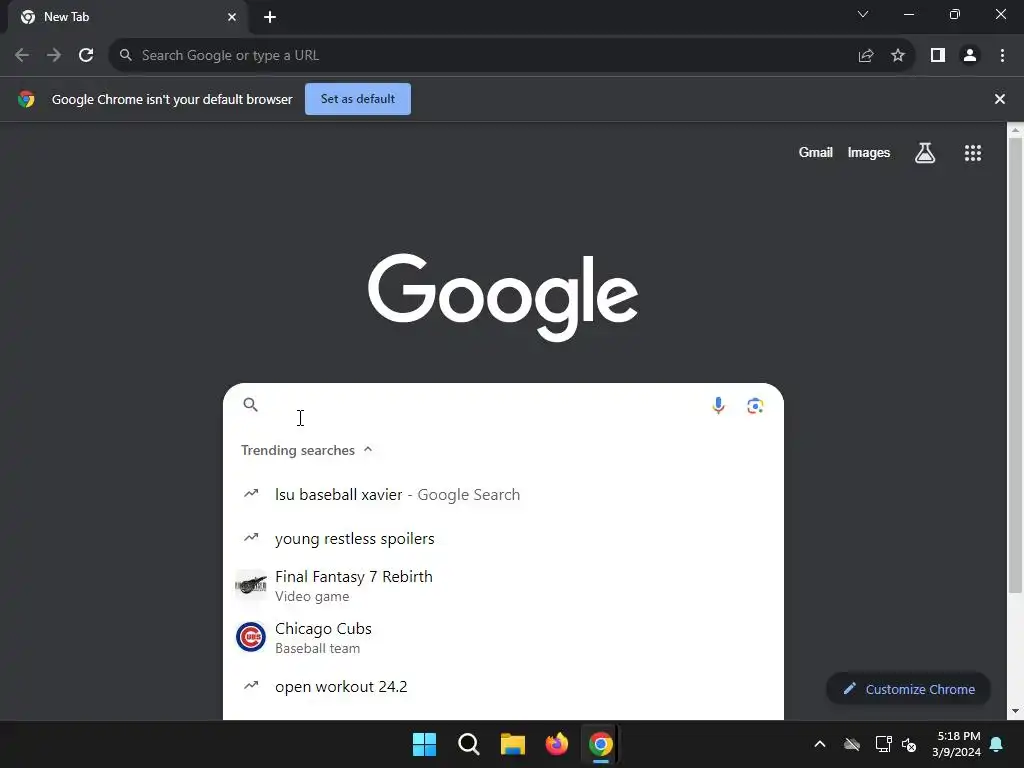
Task: Open the Google apps grid
Action: tap(972, 153)
